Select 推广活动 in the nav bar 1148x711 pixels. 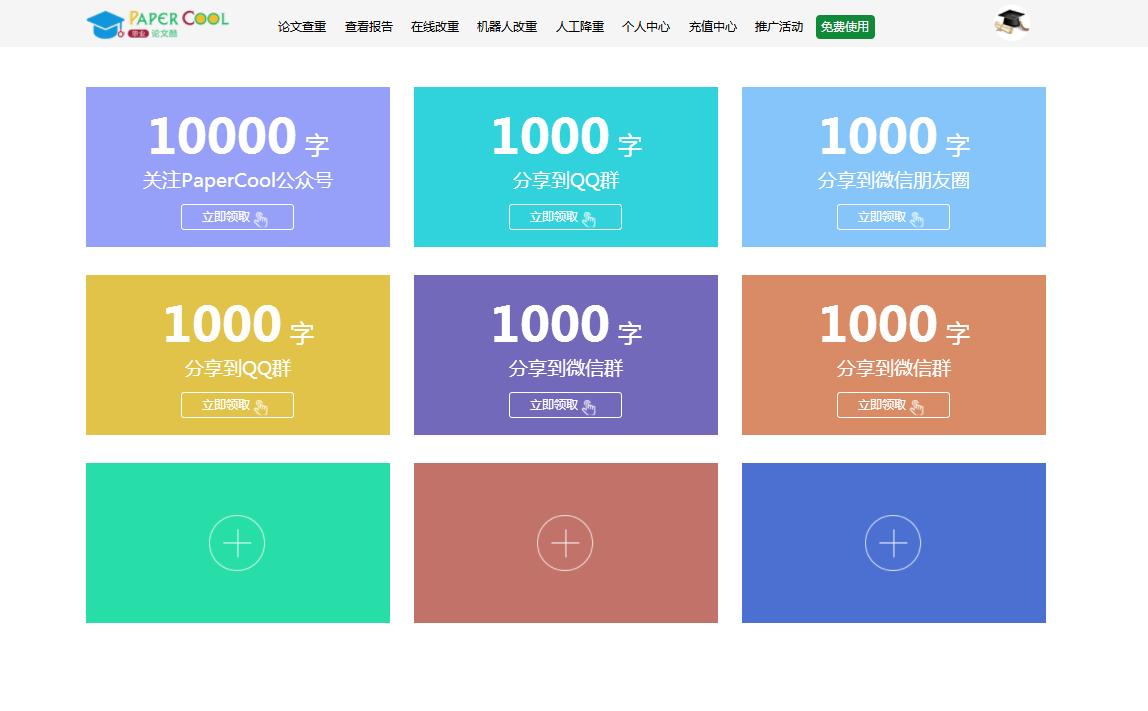779,27
